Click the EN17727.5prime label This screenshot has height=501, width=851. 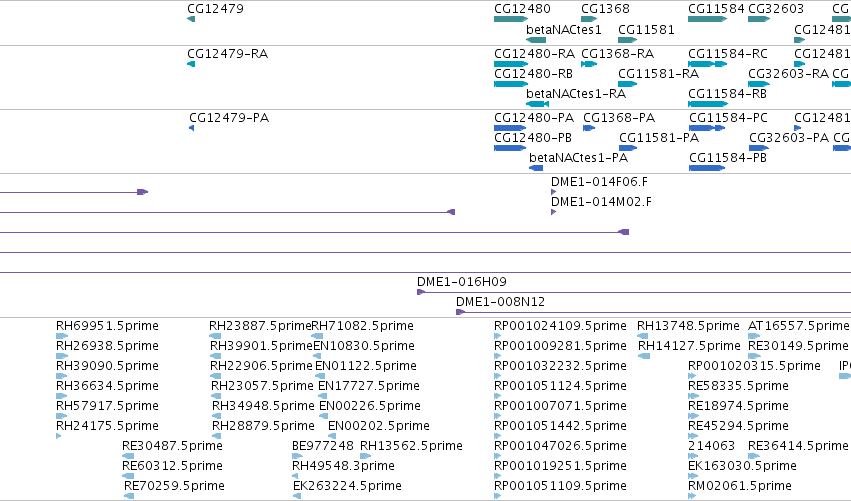pos(369,386)
